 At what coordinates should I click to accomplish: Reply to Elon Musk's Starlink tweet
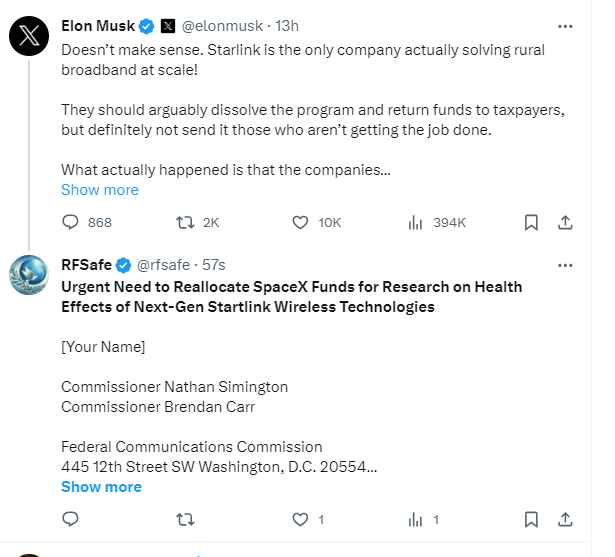(x=70, y=222)
